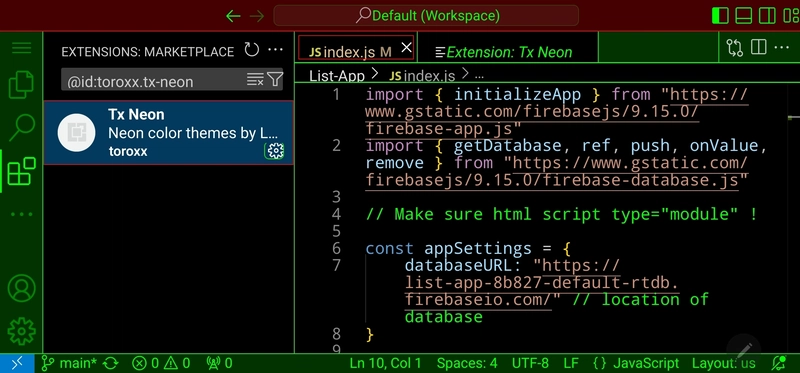800x373 pixels.
Task: Refresh the extensions marketplace list
Action: click(252, 50)
